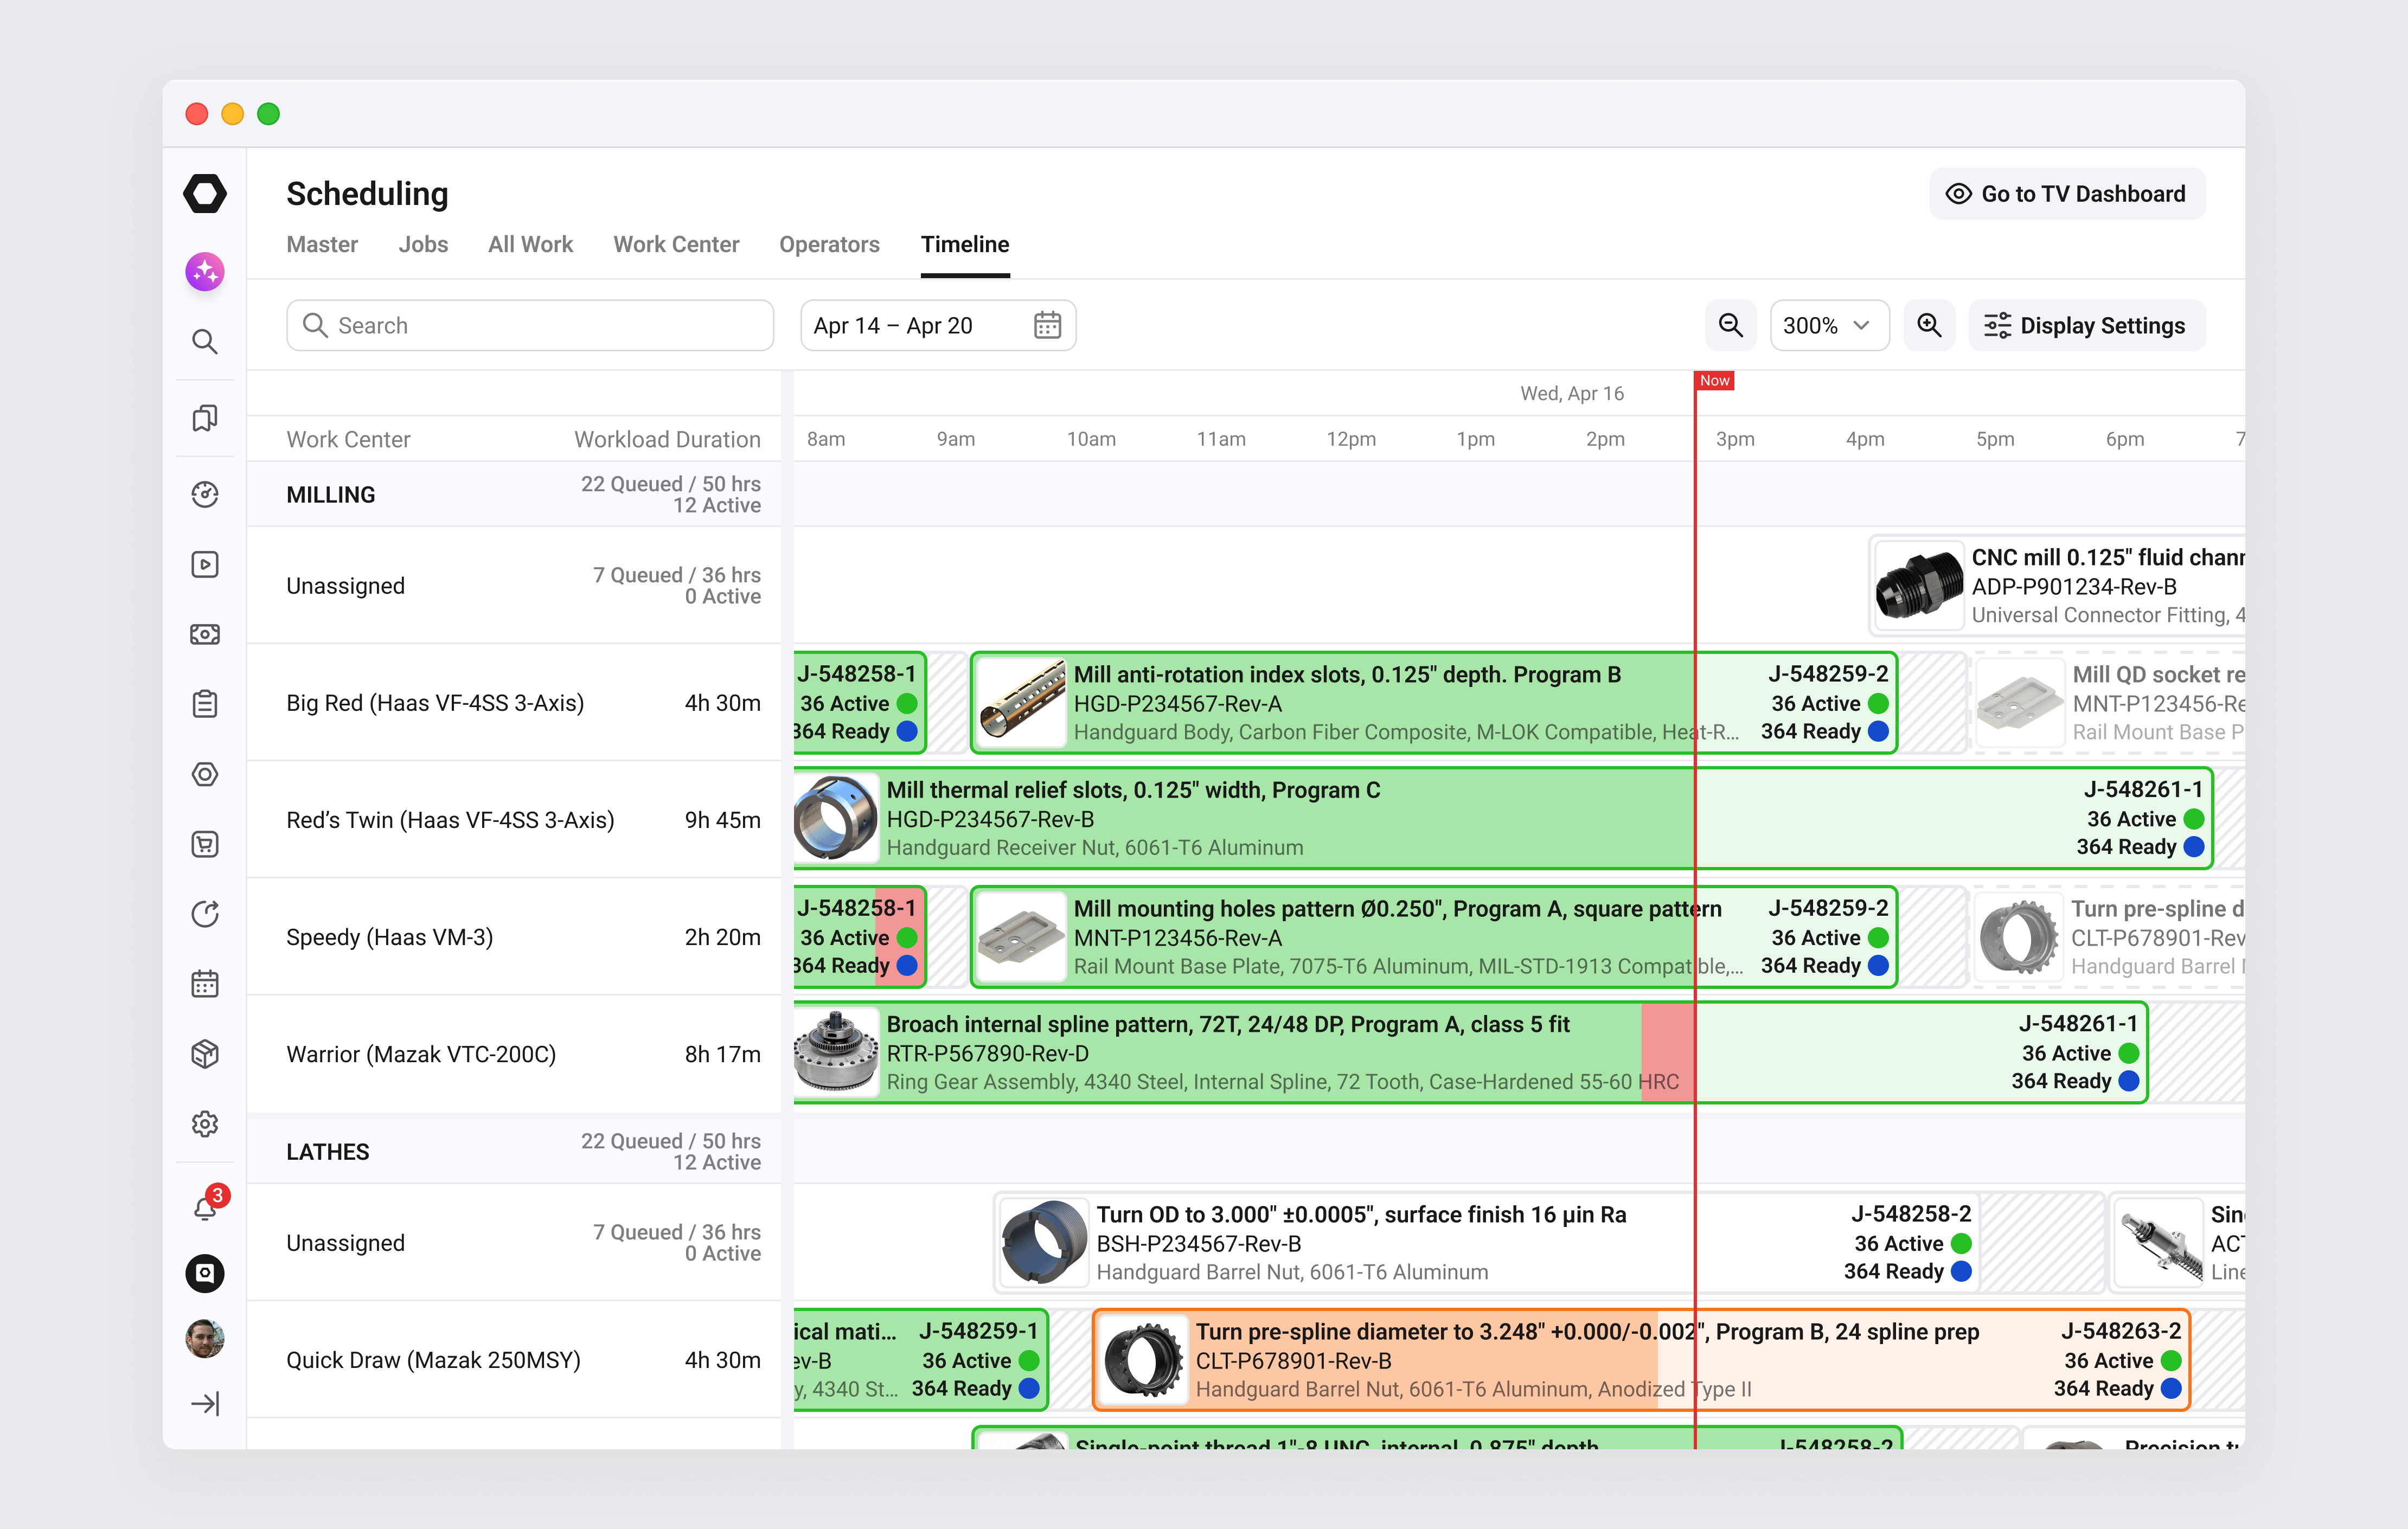
Task: Click the green Active dot on J-548263-2
Action: click(x=2171, y=1360)
